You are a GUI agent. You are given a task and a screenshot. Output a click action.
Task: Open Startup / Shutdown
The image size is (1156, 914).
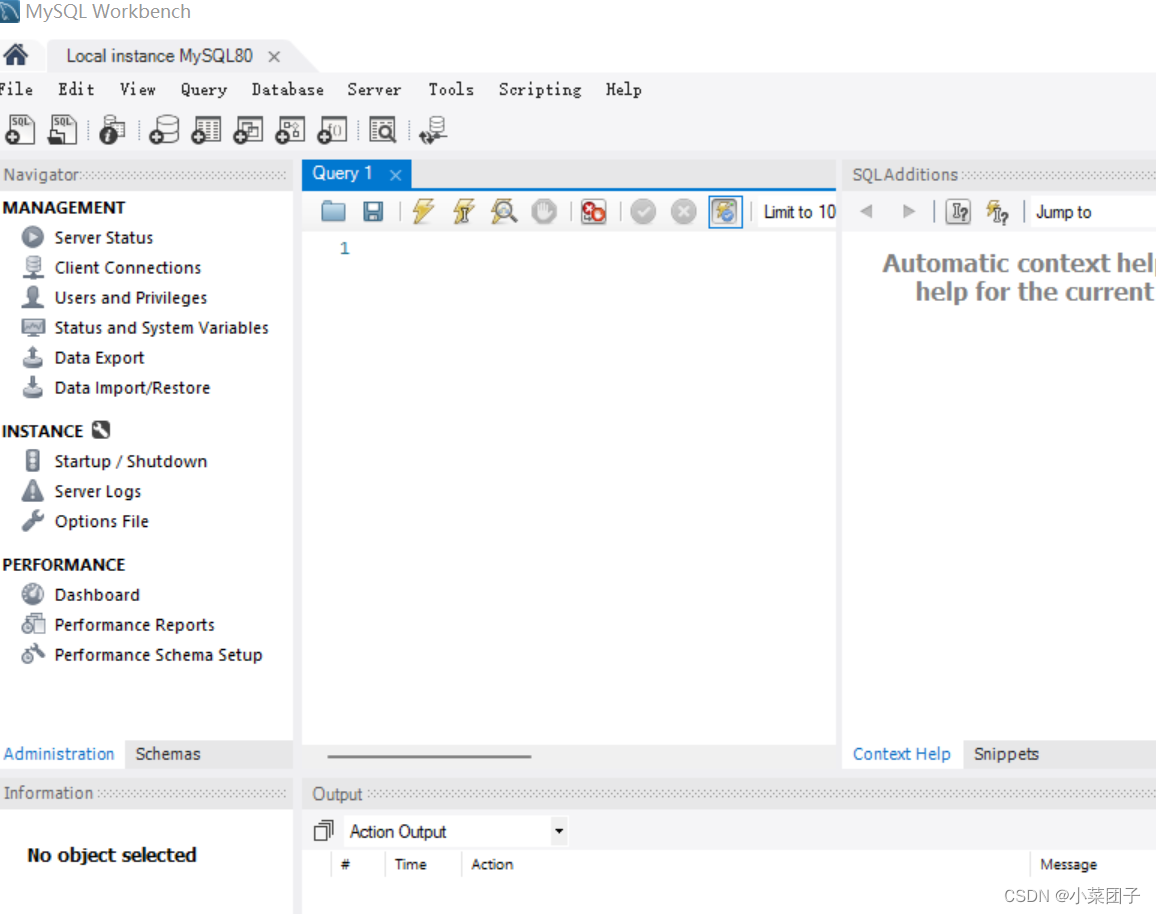(130, 461)
